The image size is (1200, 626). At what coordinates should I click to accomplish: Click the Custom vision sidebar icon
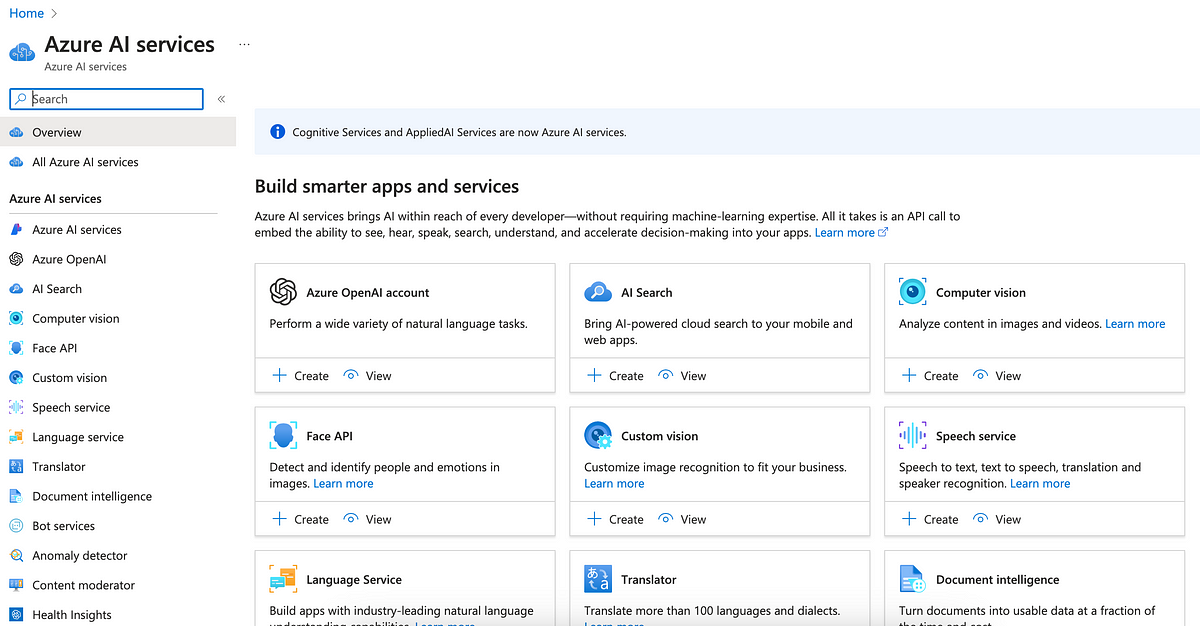click(x=16, y=378)
